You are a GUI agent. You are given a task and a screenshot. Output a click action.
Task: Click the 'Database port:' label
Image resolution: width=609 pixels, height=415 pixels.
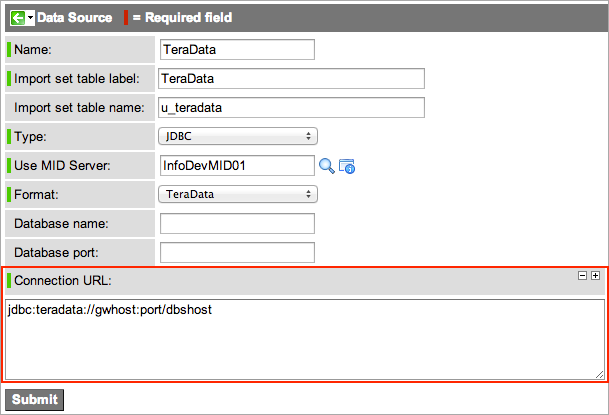[x=56, y=253]
